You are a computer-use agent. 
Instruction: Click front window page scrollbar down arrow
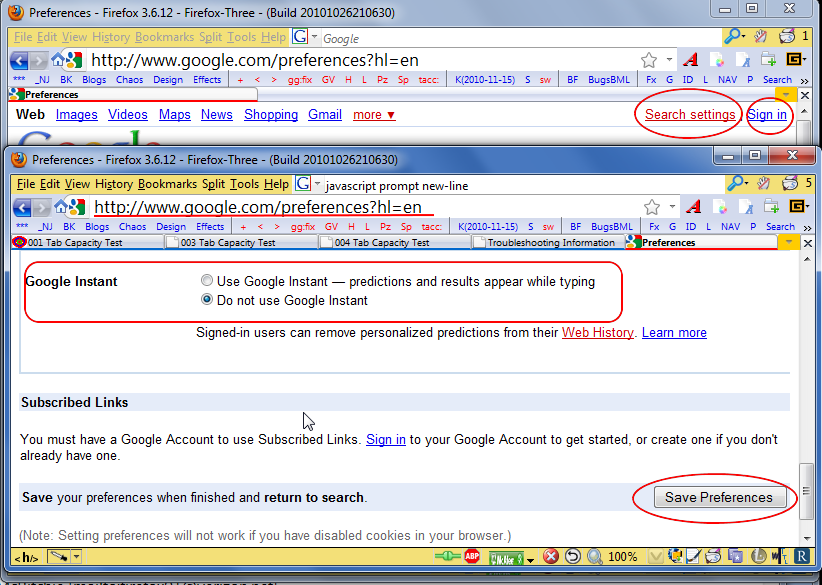[x=806, y=538]
